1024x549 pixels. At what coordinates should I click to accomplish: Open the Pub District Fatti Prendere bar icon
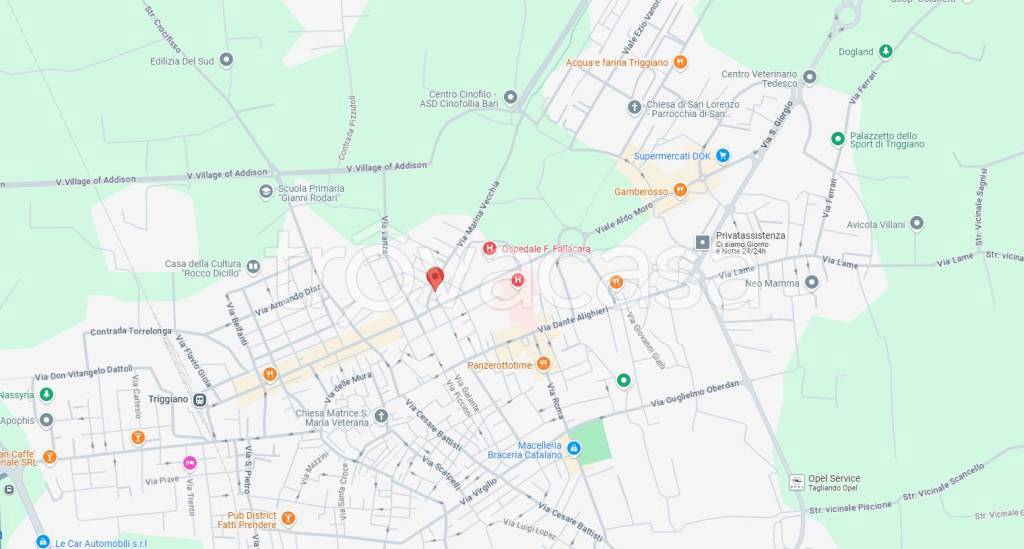[x=288, y=518]
